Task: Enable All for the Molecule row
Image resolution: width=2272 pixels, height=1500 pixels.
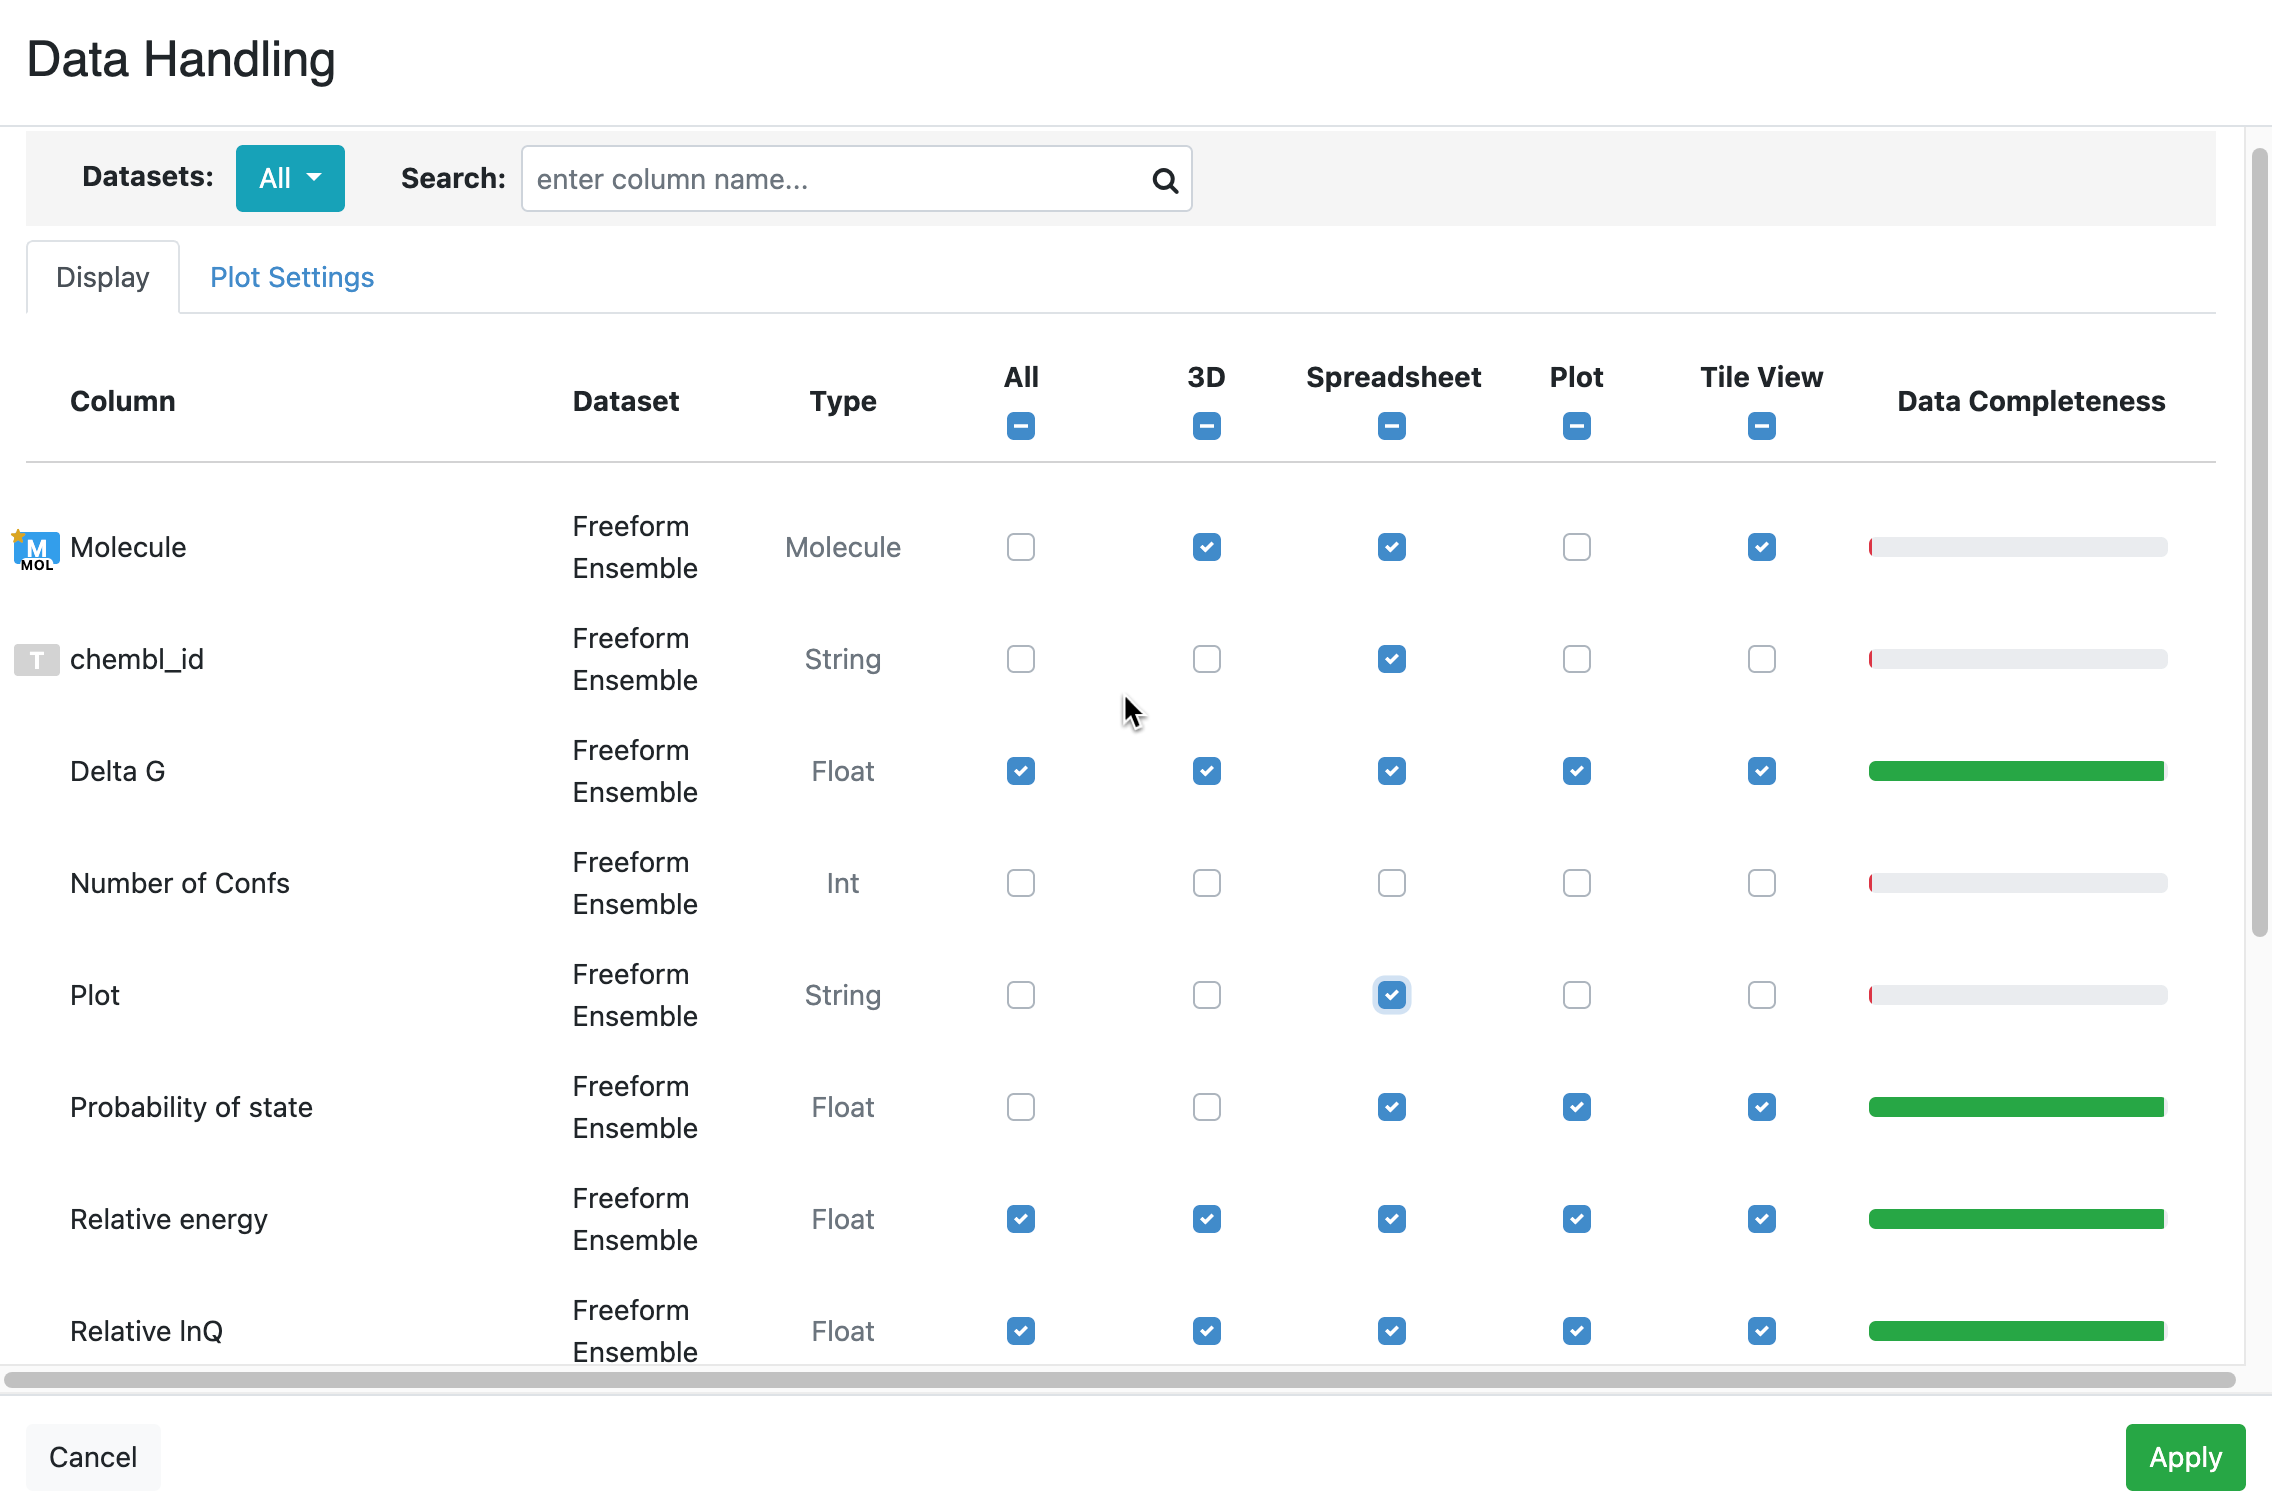Action: point(1021,547)
